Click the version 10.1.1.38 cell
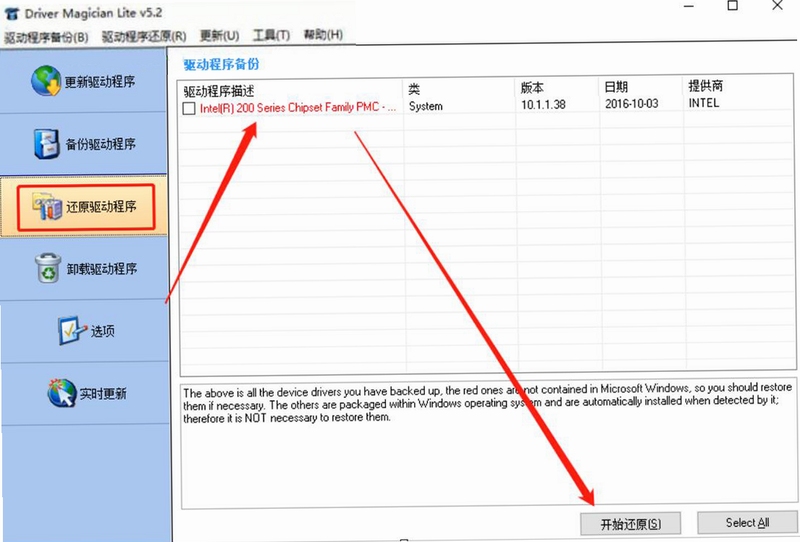The width and height of the screenshot is (800, 542). 543,105
